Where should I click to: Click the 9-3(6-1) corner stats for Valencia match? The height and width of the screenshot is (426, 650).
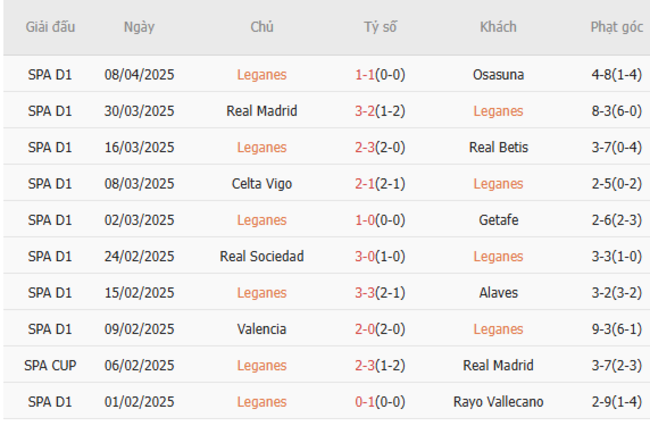click(x=616, y=329)
